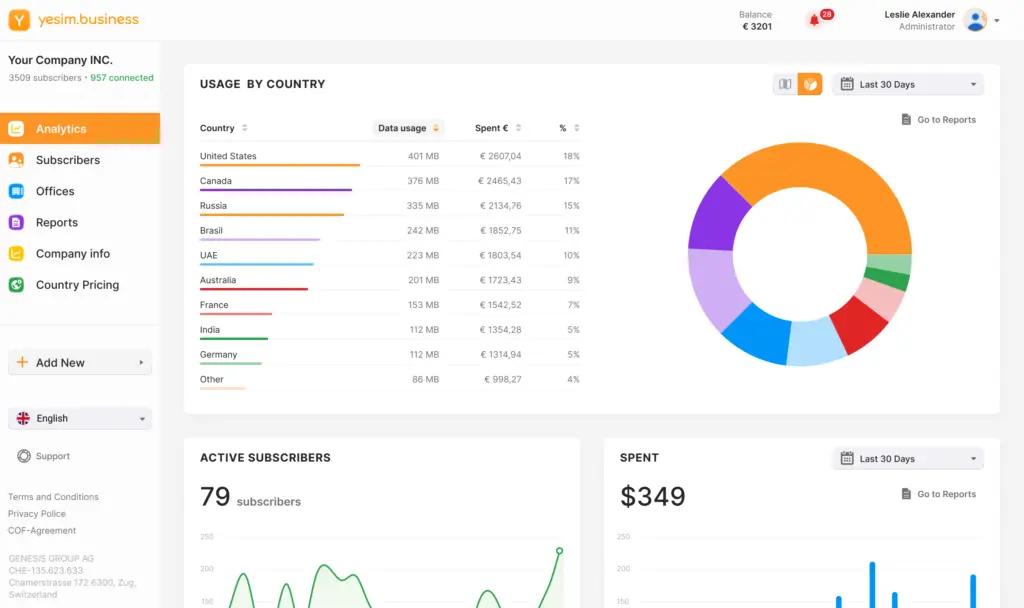Click the Company info sidebar icon

16,254
